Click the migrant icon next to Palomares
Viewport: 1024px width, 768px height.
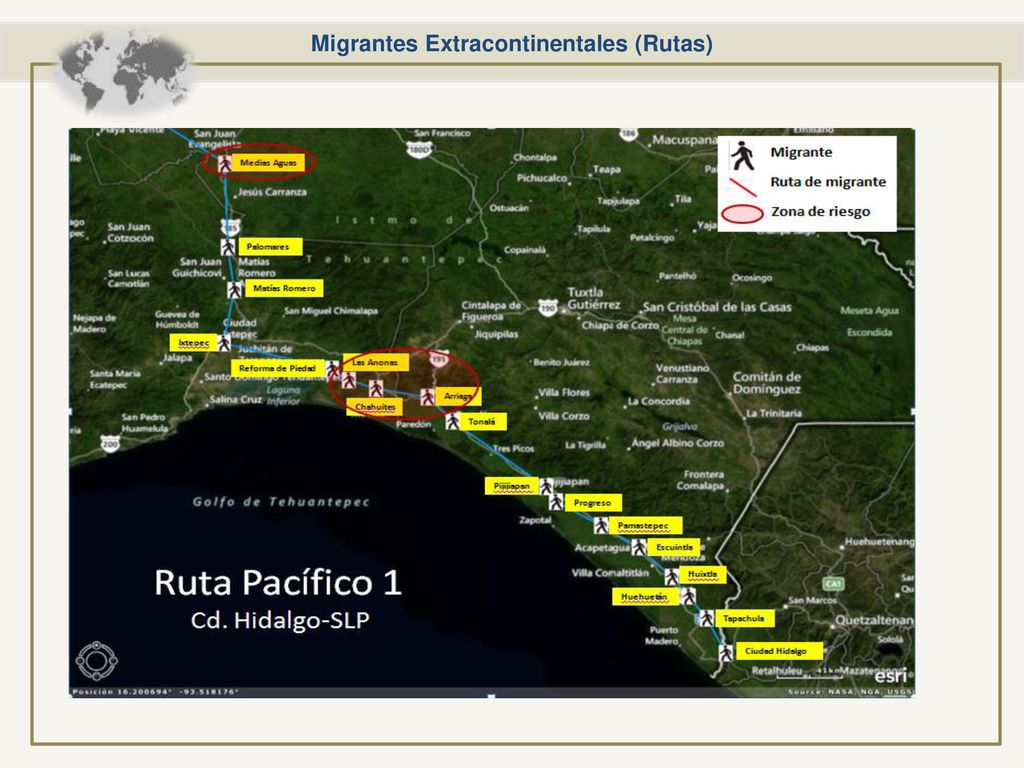[228, 248]
